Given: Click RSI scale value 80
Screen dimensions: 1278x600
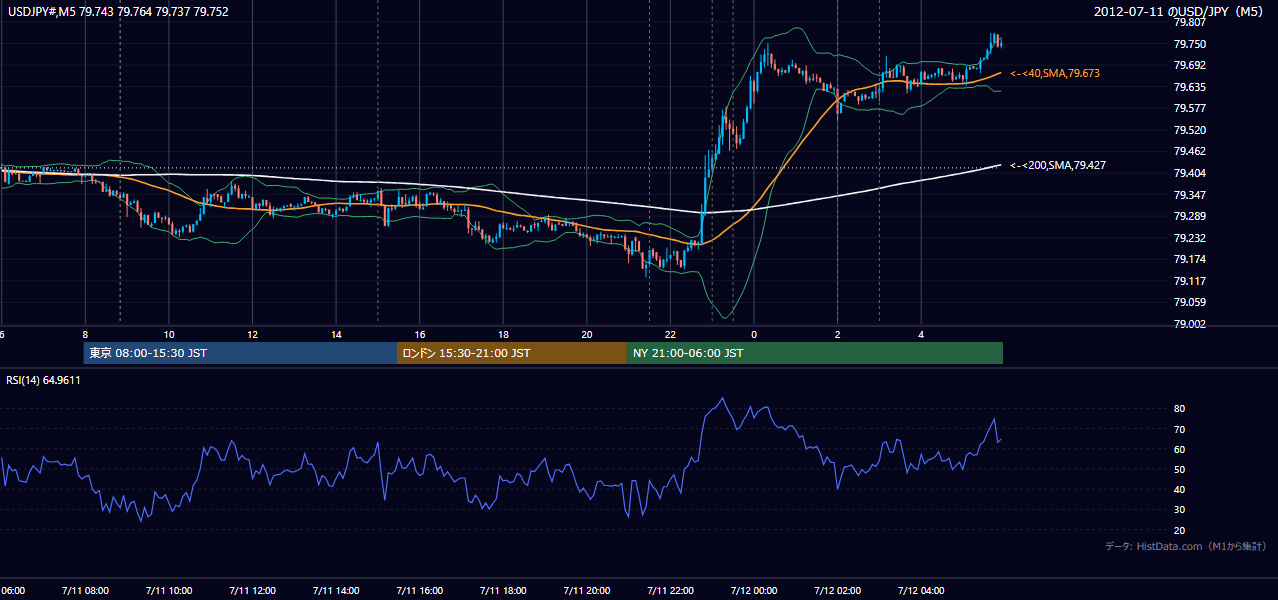Looking at the screenshot, I should point(1179,409).
